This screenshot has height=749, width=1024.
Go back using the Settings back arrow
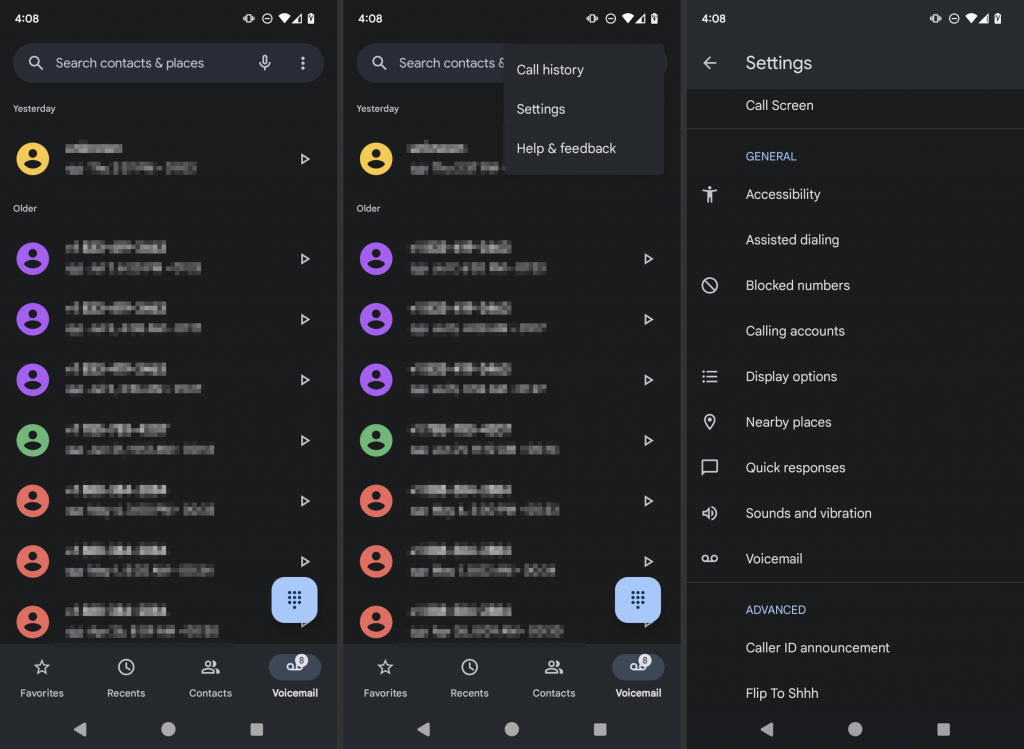[710, 62]
